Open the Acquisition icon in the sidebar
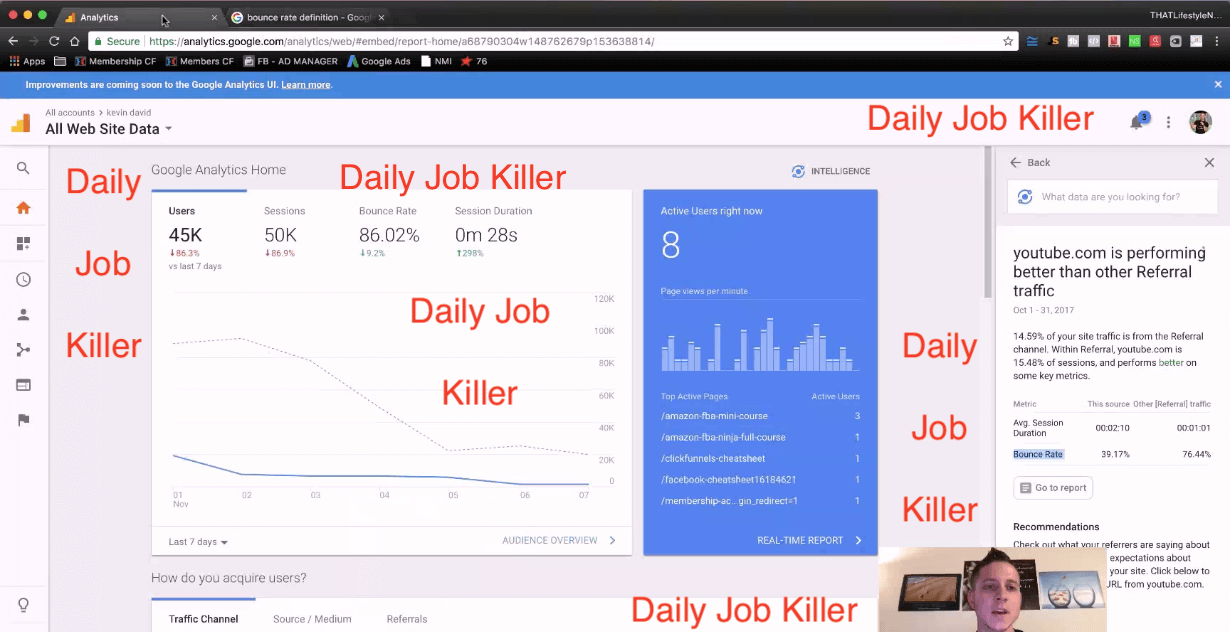The image size is (1230, 632). 23,350
